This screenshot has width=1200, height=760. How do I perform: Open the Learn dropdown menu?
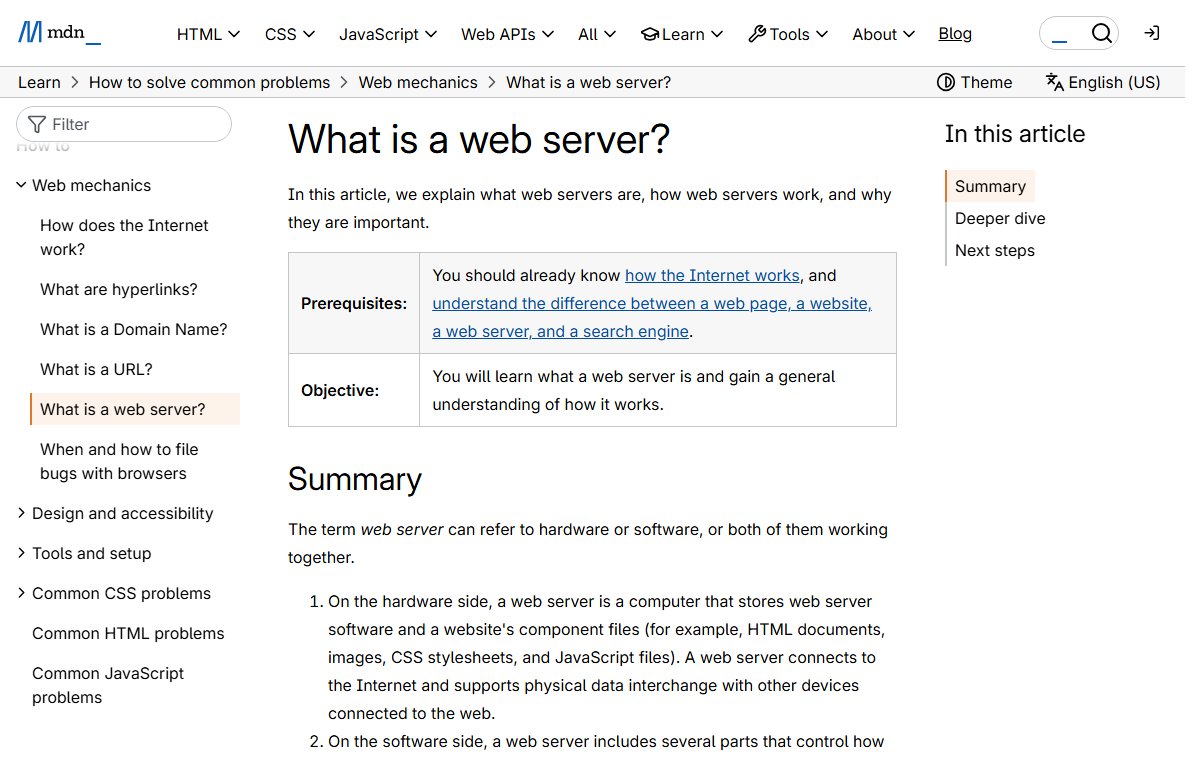pyautogui.click(x=681, y=34)
